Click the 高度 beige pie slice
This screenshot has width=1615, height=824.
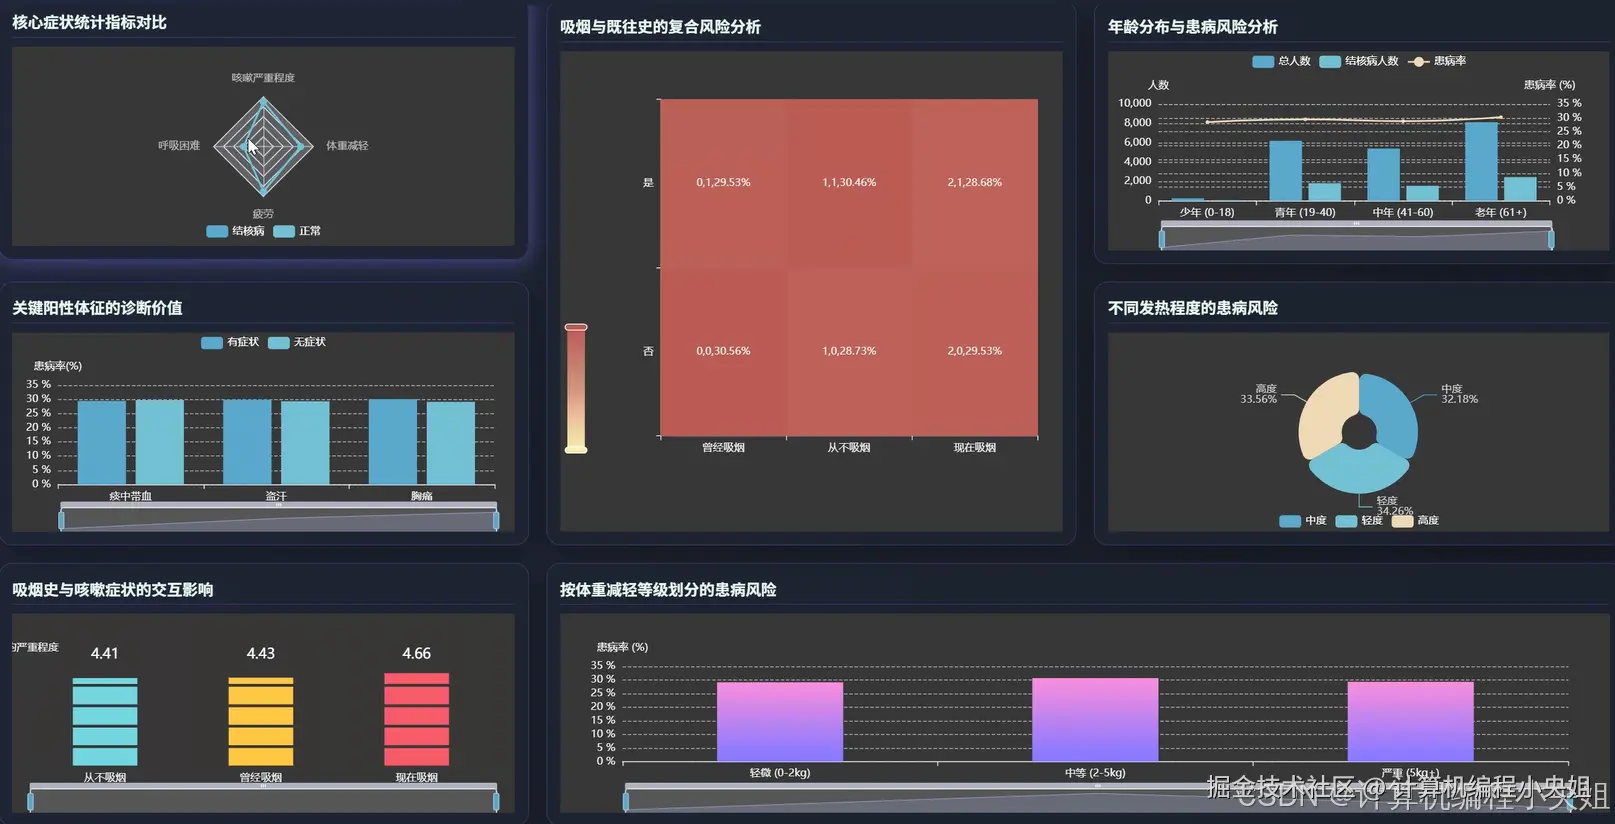point(1323,415)
